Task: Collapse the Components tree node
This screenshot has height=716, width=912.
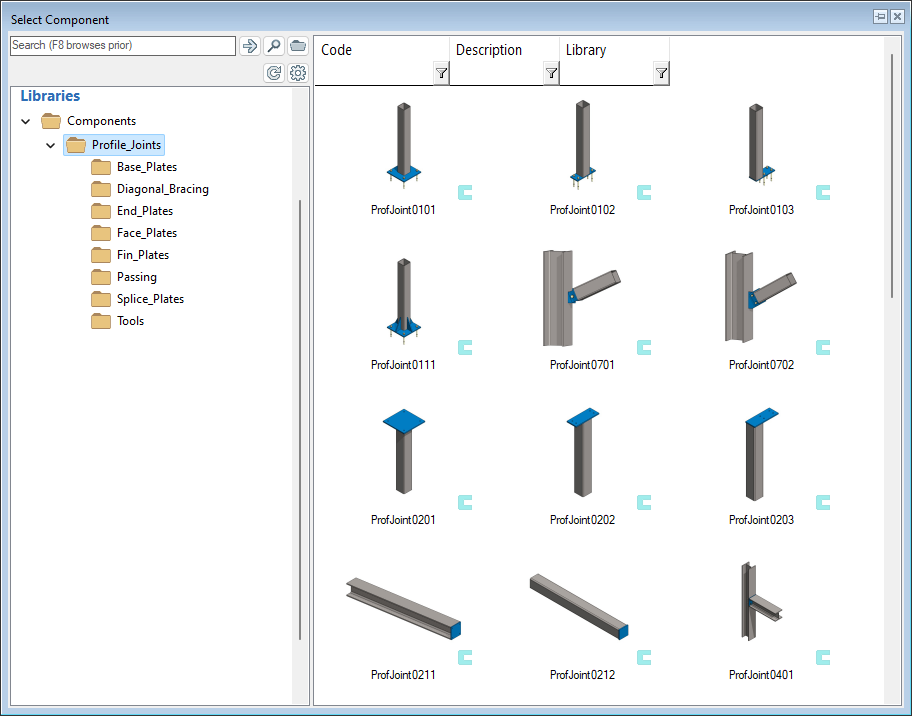Action: click(26, 122)
